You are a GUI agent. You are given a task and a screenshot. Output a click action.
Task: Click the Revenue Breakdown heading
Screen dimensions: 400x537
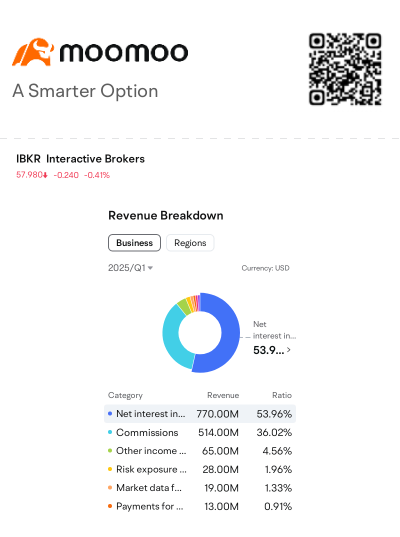click(x=166, y=216)
